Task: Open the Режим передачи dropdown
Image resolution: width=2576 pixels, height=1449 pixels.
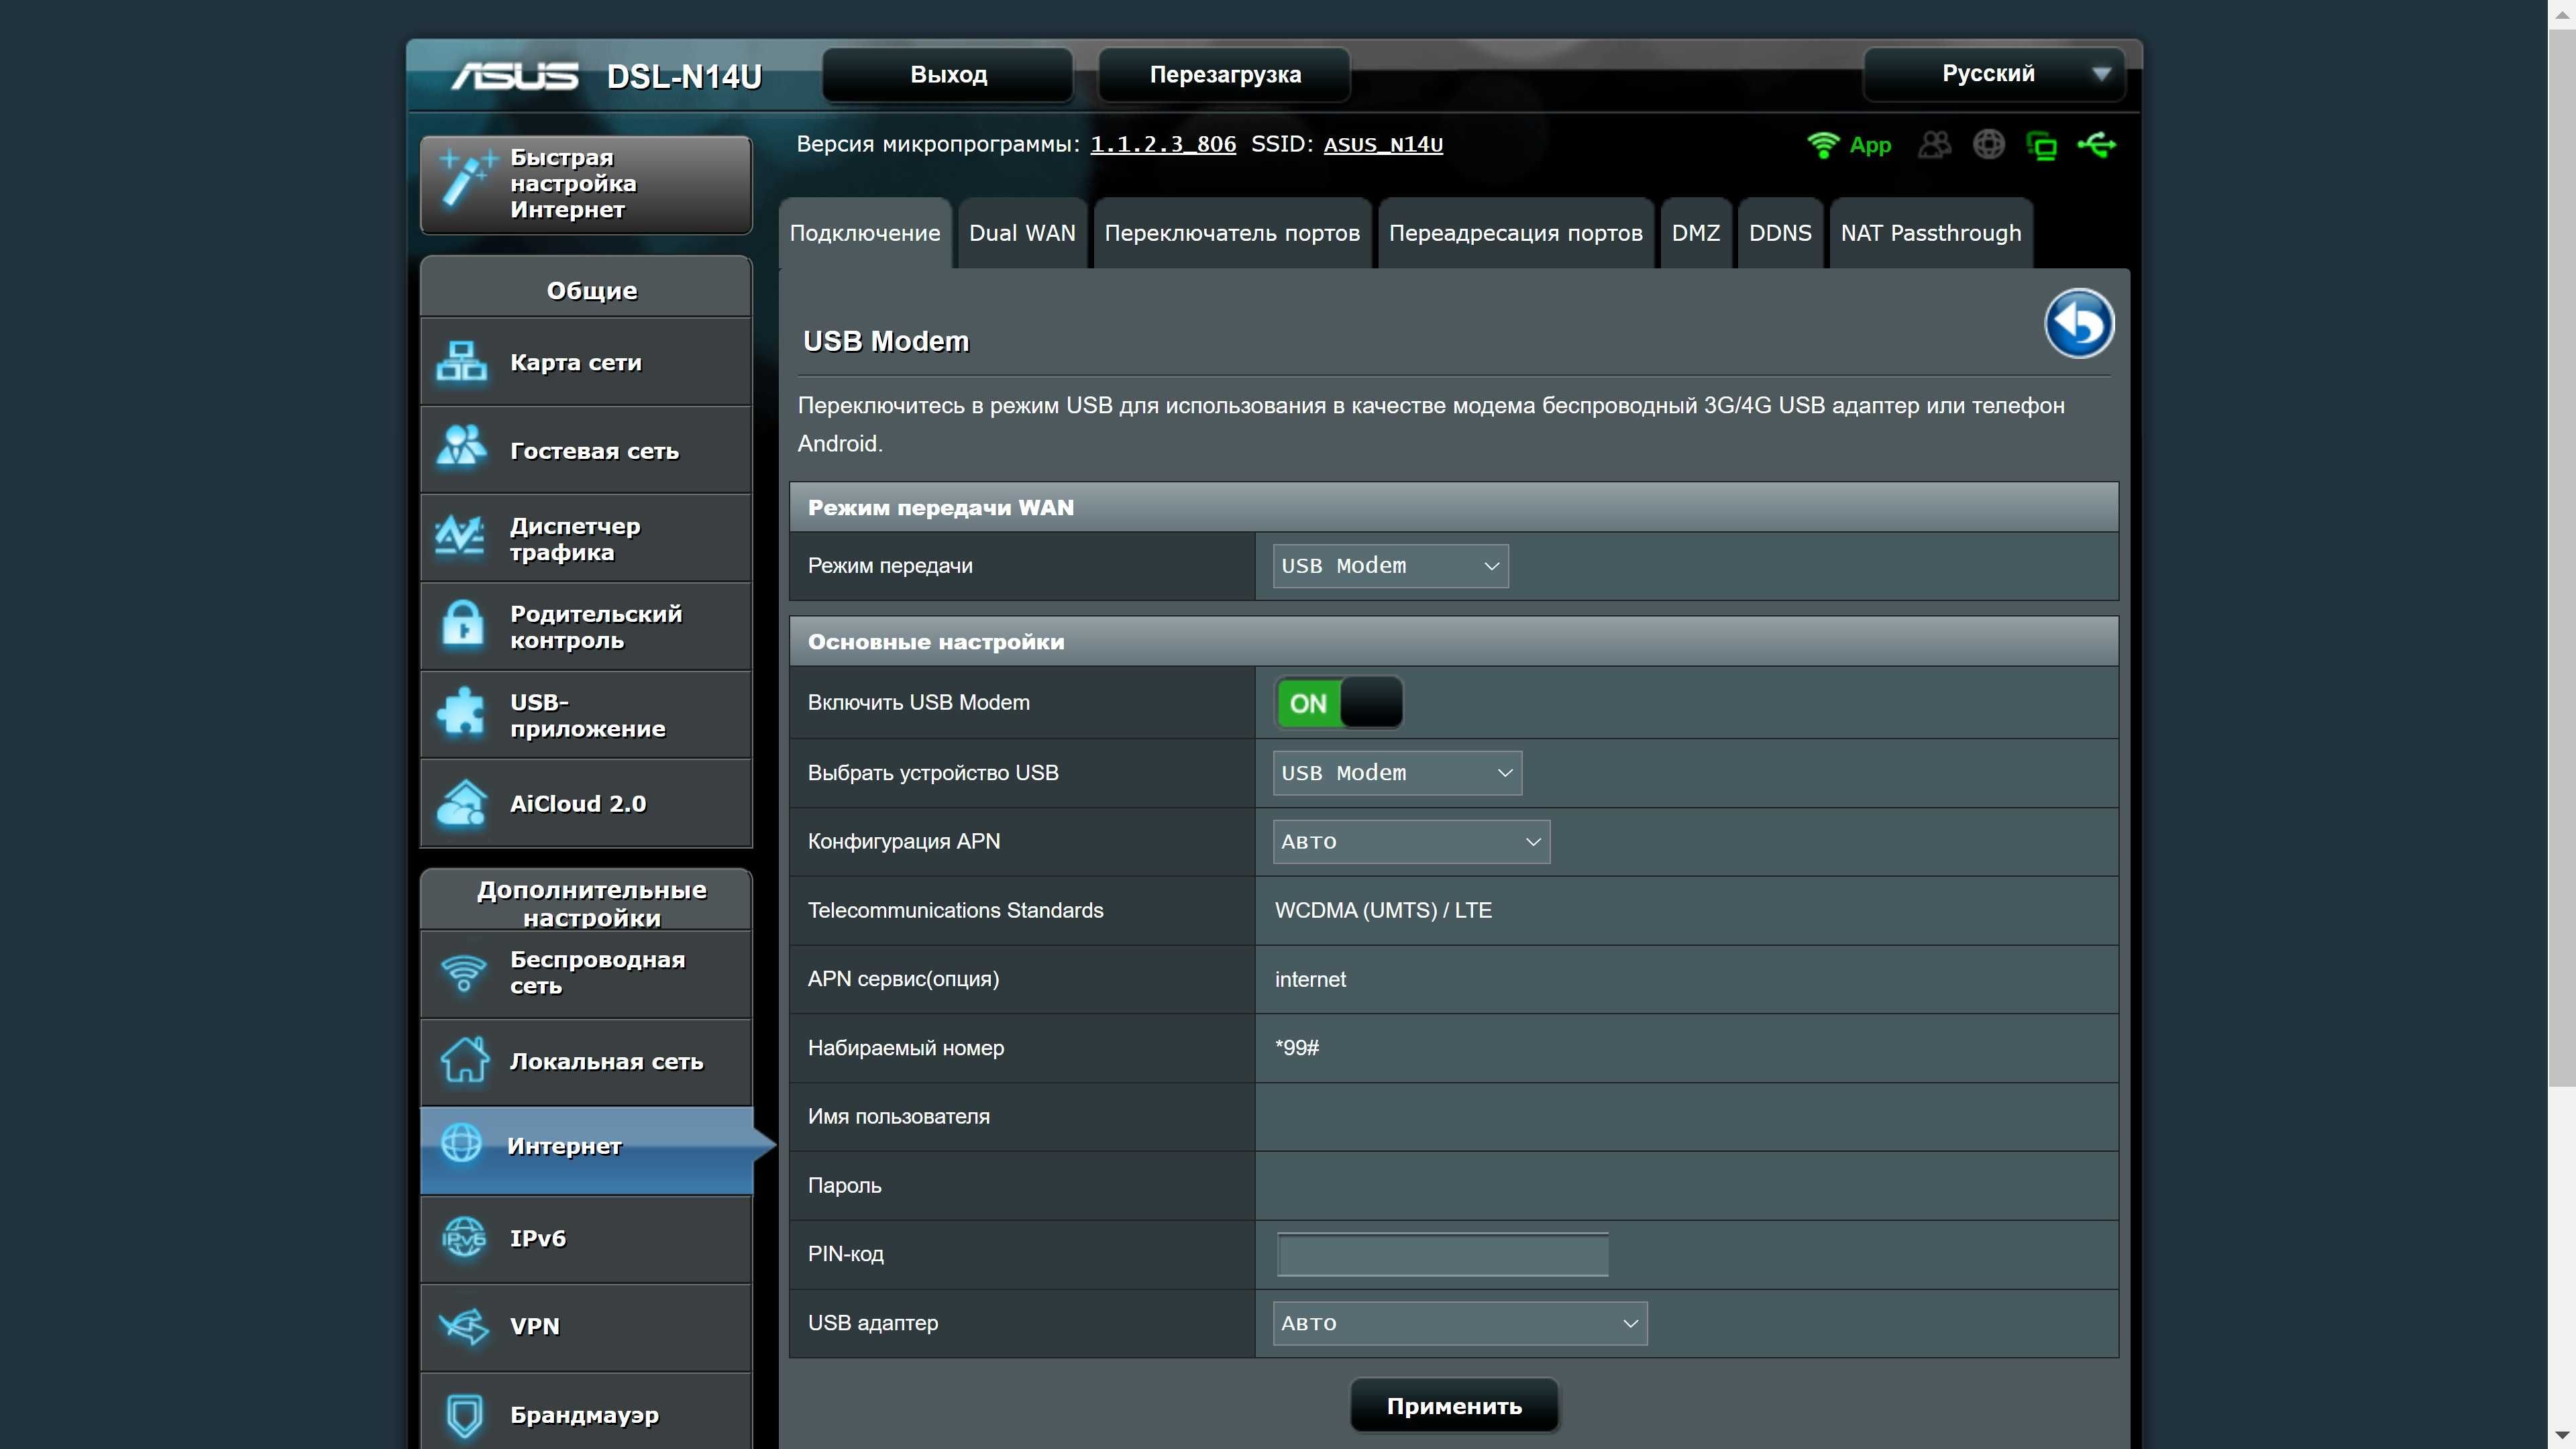Action: [1390, 566]
